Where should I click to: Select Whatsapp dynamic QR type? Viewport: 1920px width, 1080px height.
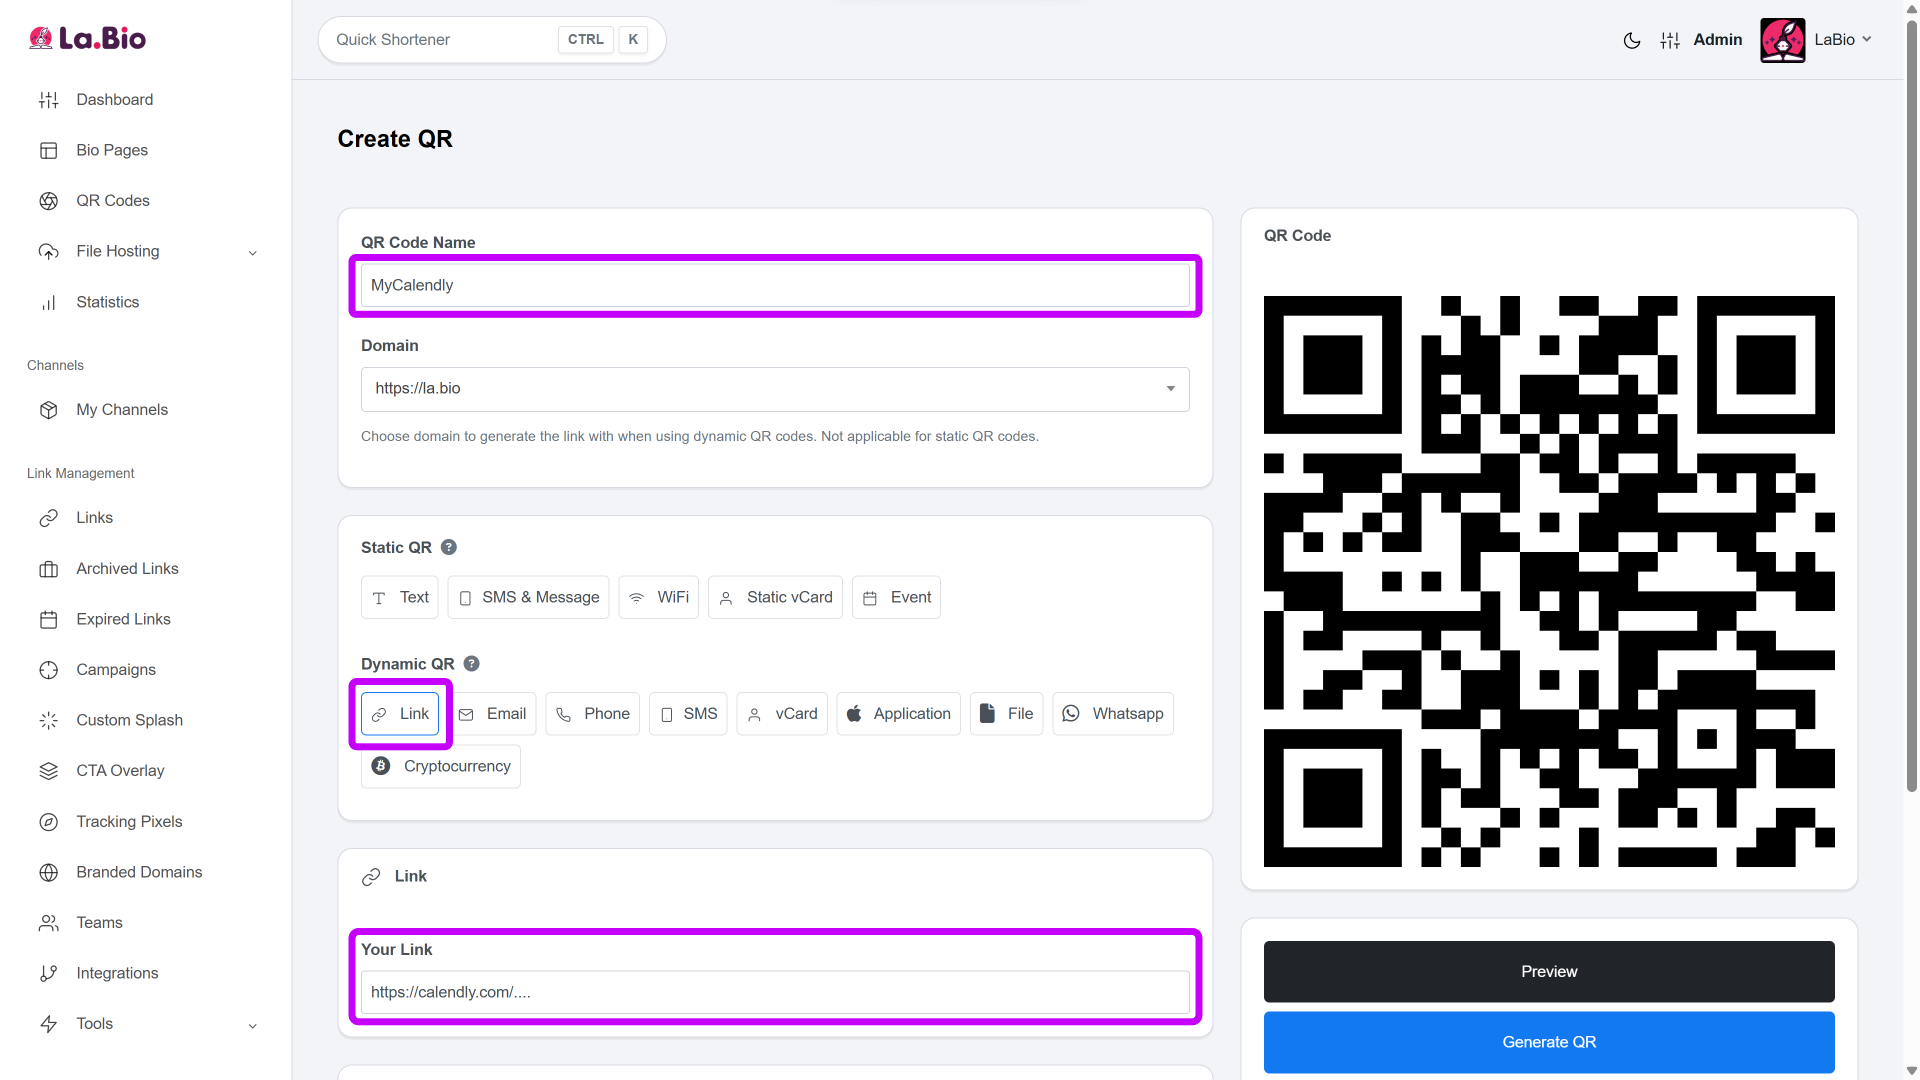1112,714
